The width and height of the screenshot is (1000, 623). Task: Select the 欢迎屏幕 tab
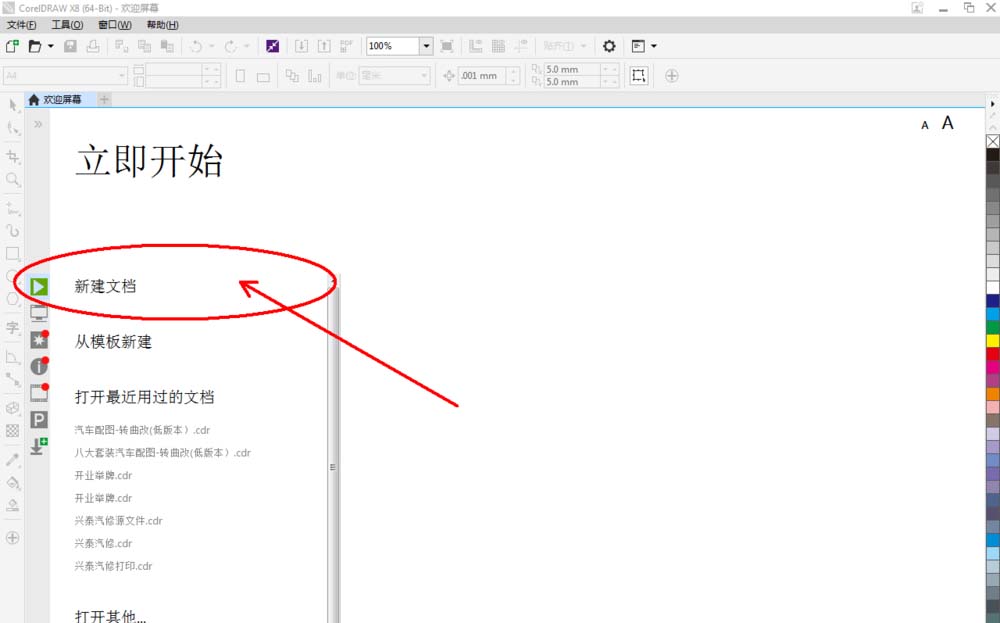pyautogui.click(x=61, y=99)
